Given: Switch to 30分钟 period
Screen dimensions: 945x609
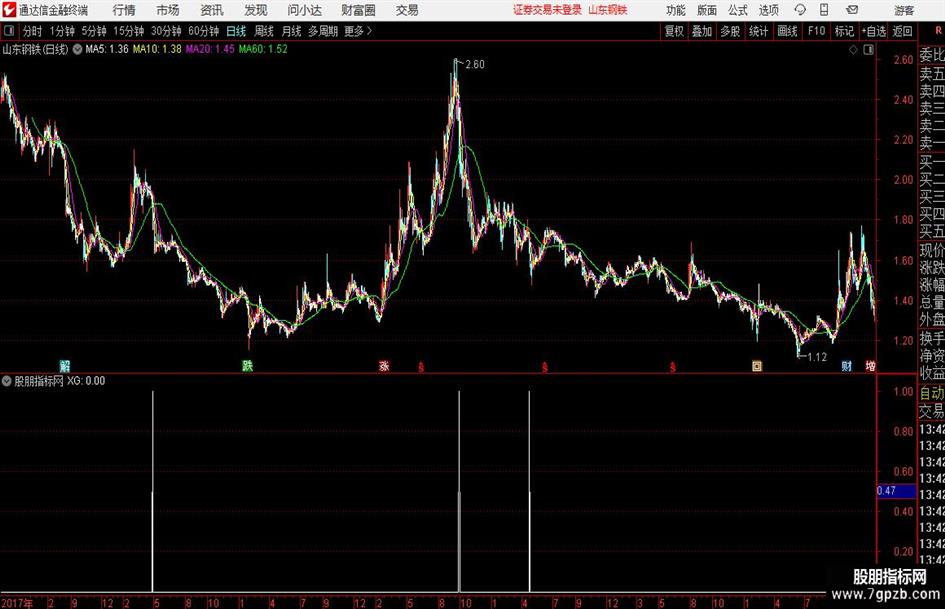Looking at the screenshot, I should pyautogui.click(x=166, y=31).
